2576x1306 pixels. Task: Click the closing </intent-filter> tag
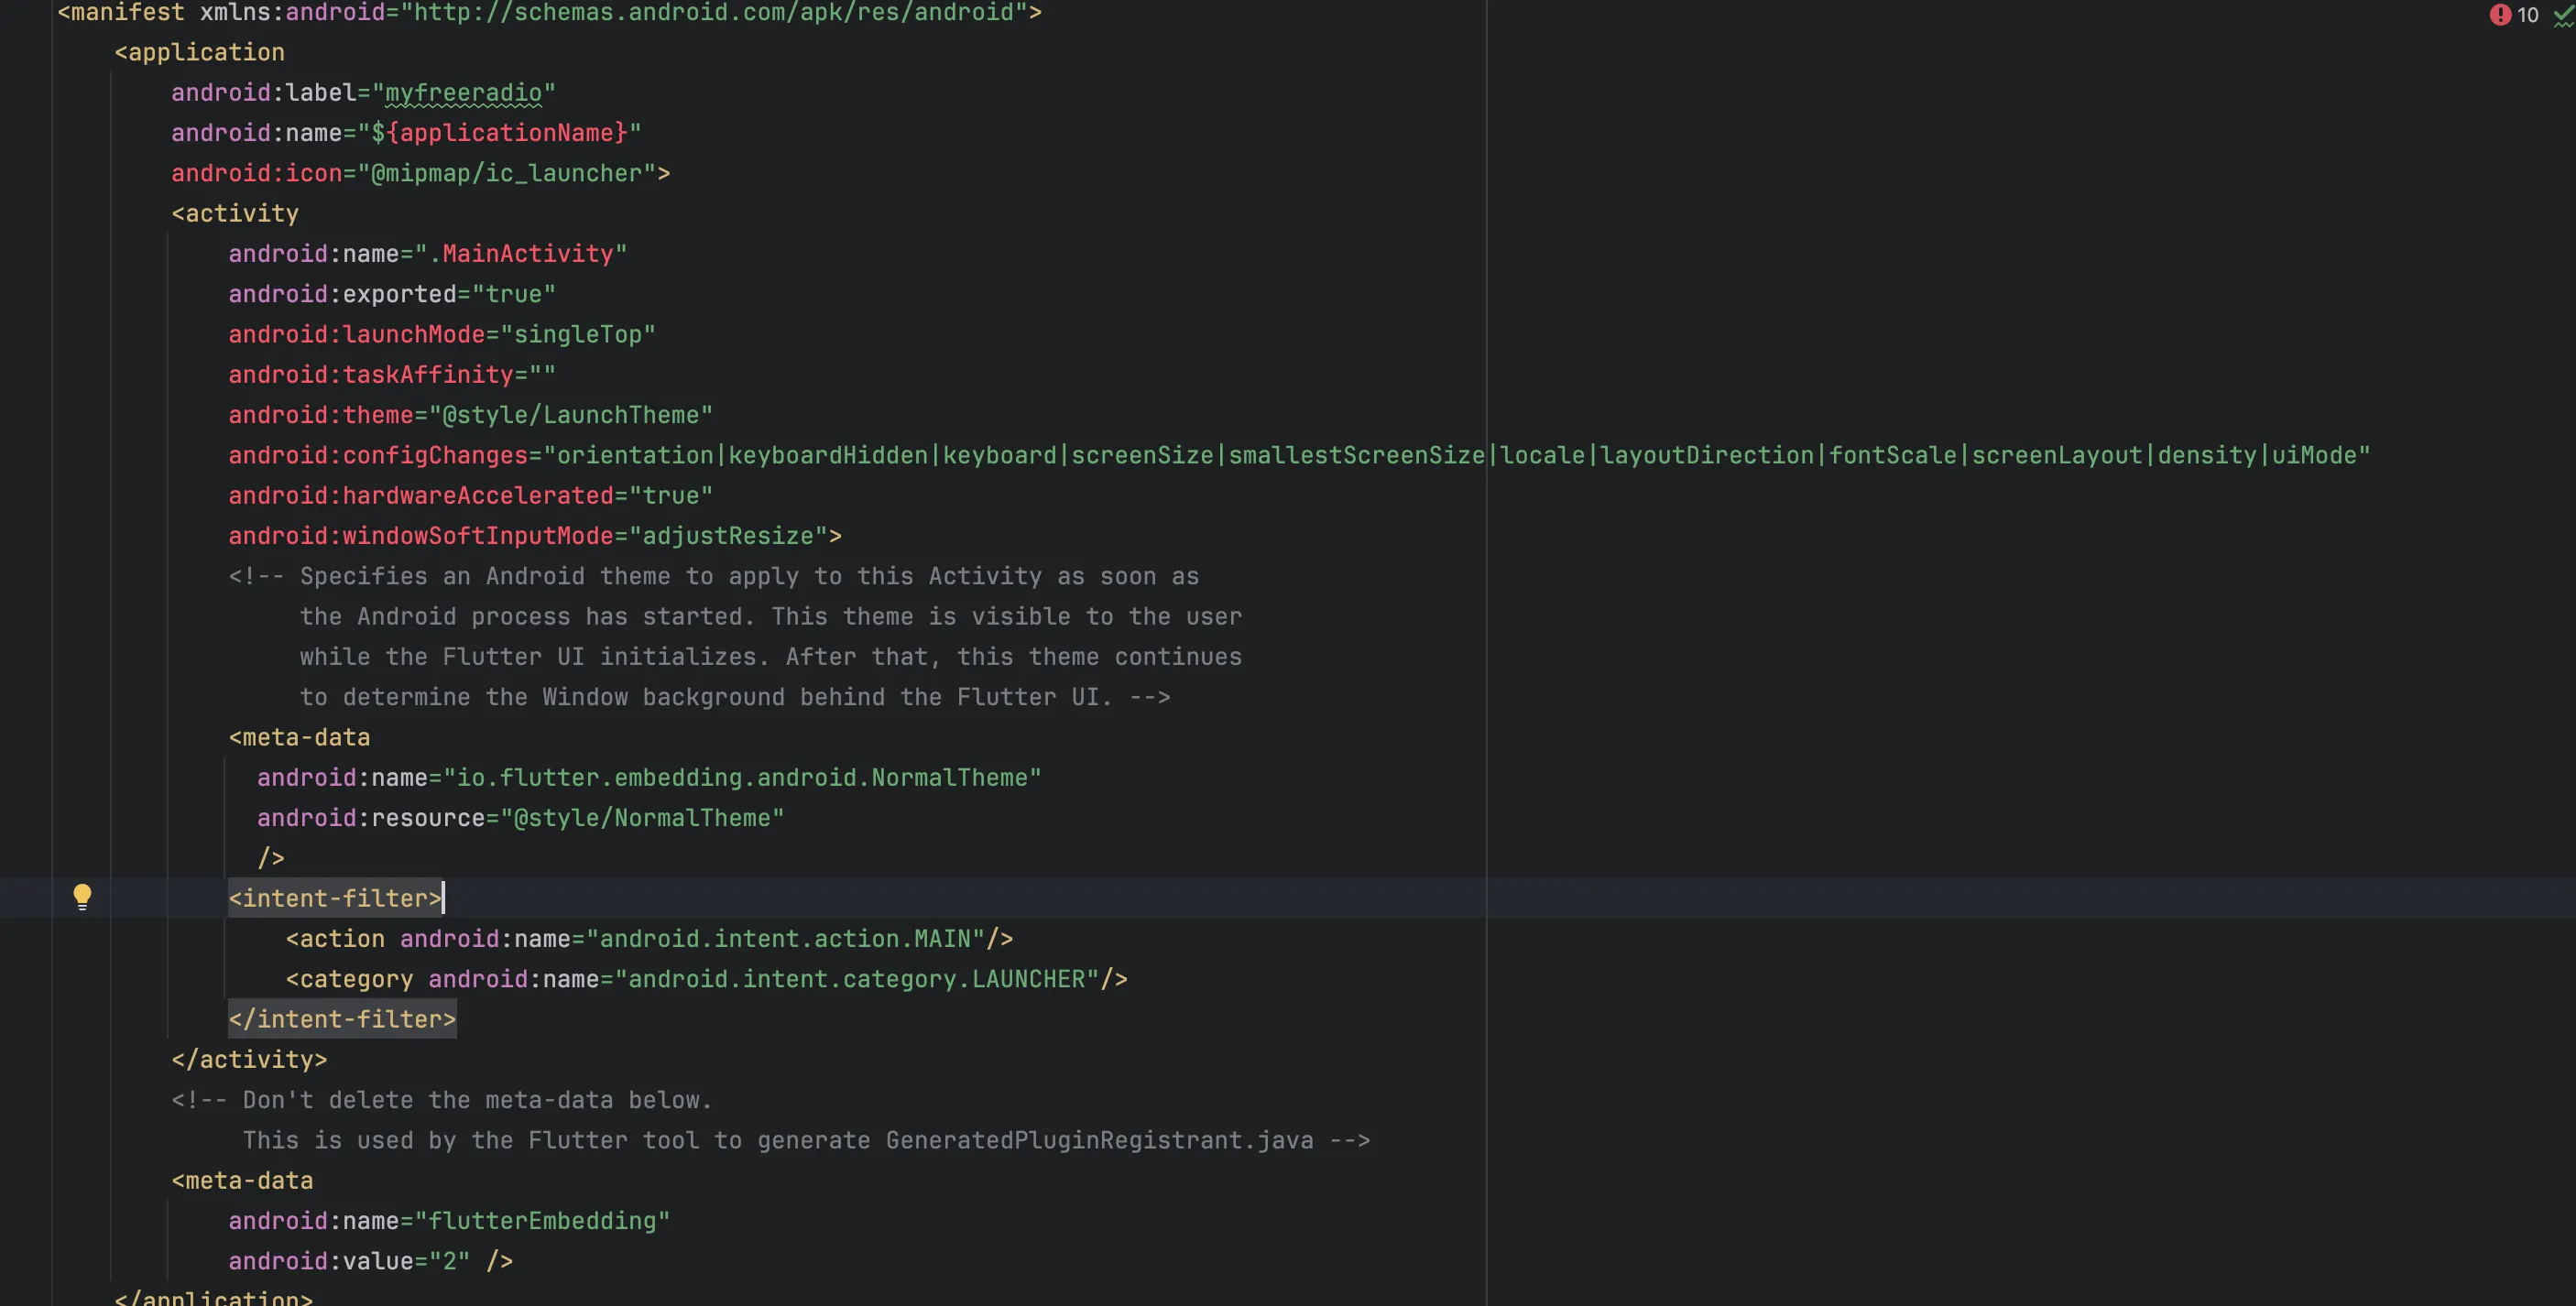pos(342,1019)
